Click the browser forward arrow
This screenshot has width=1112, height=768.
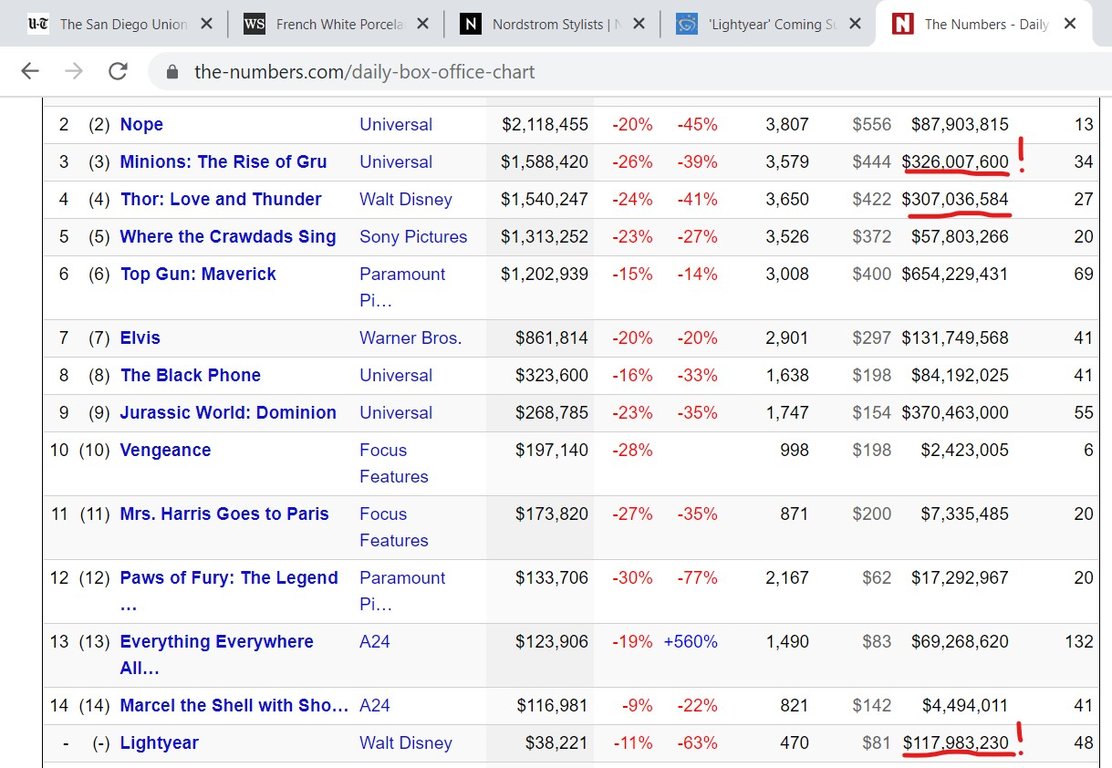click(73, 71)
